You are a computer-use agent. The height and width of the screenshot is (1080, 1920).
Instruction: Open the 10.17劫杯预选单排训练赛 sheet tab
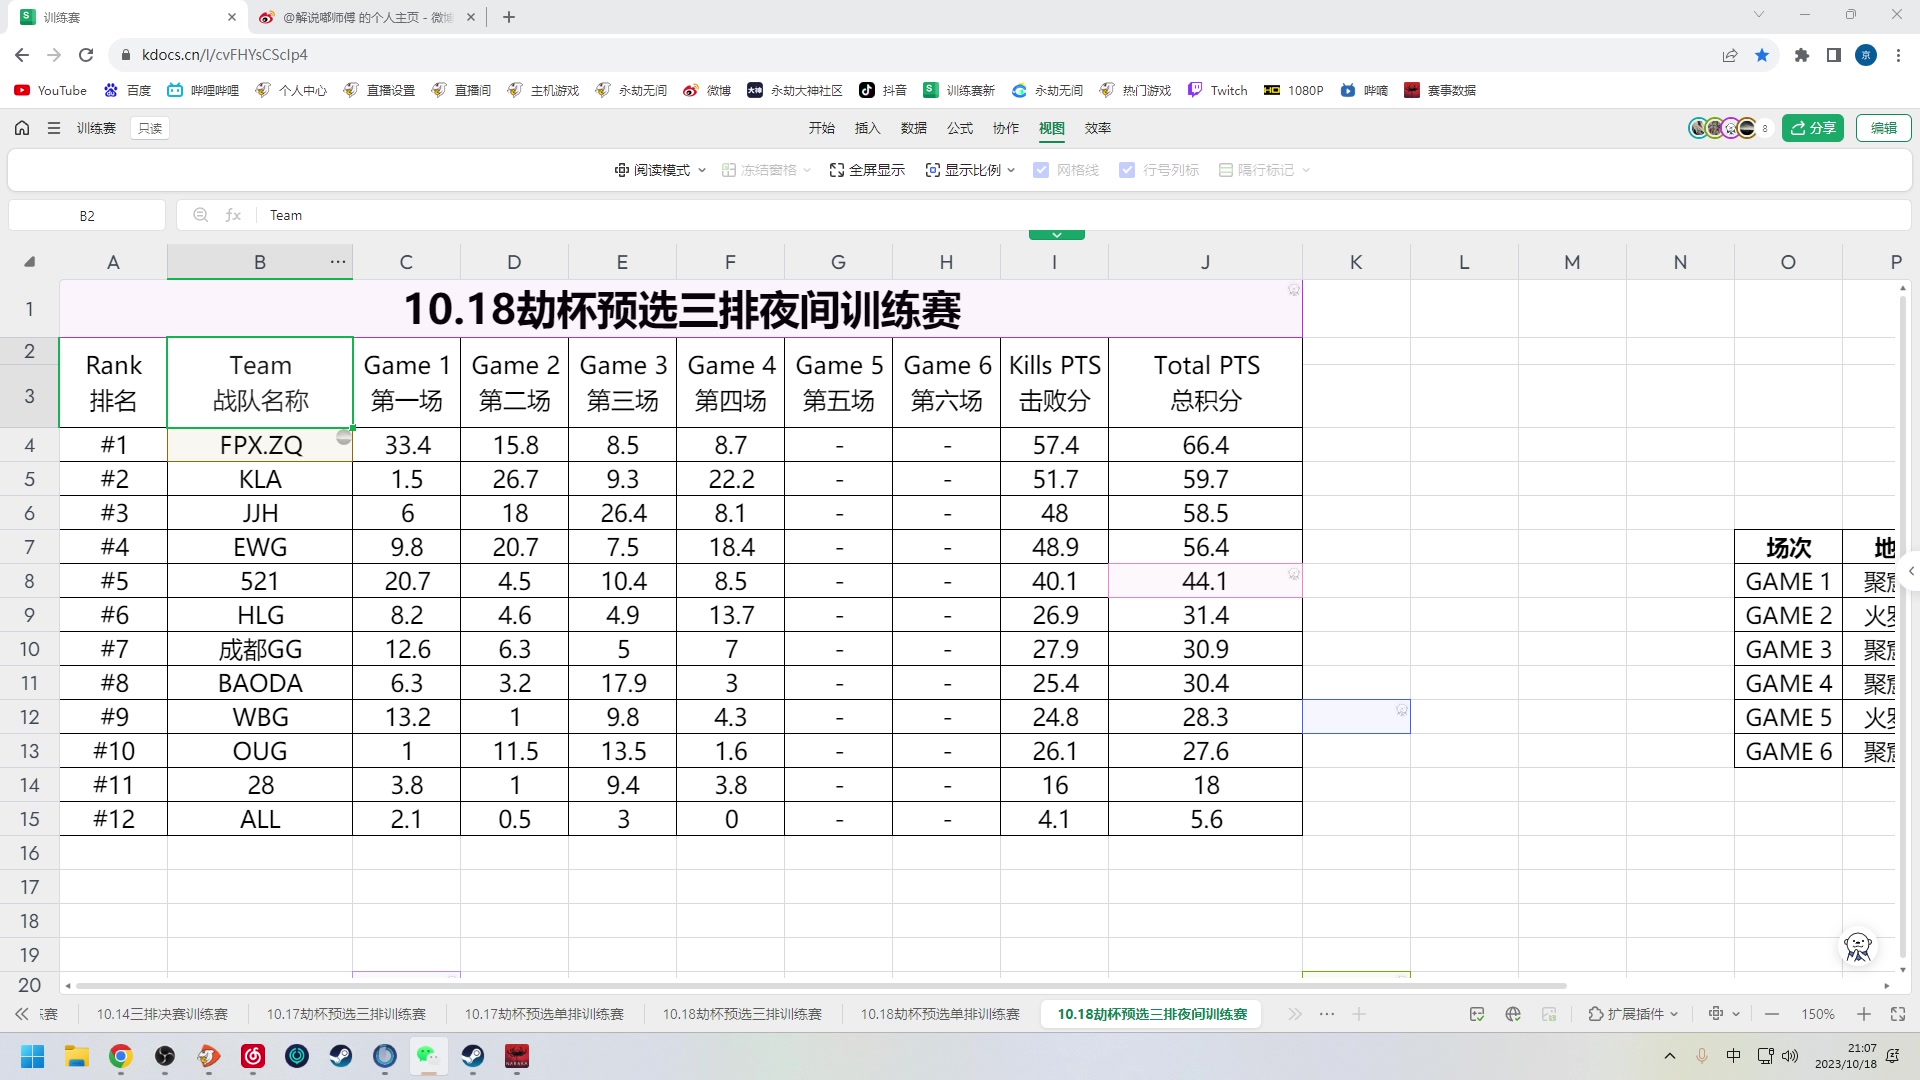[x=543, y=1014]
